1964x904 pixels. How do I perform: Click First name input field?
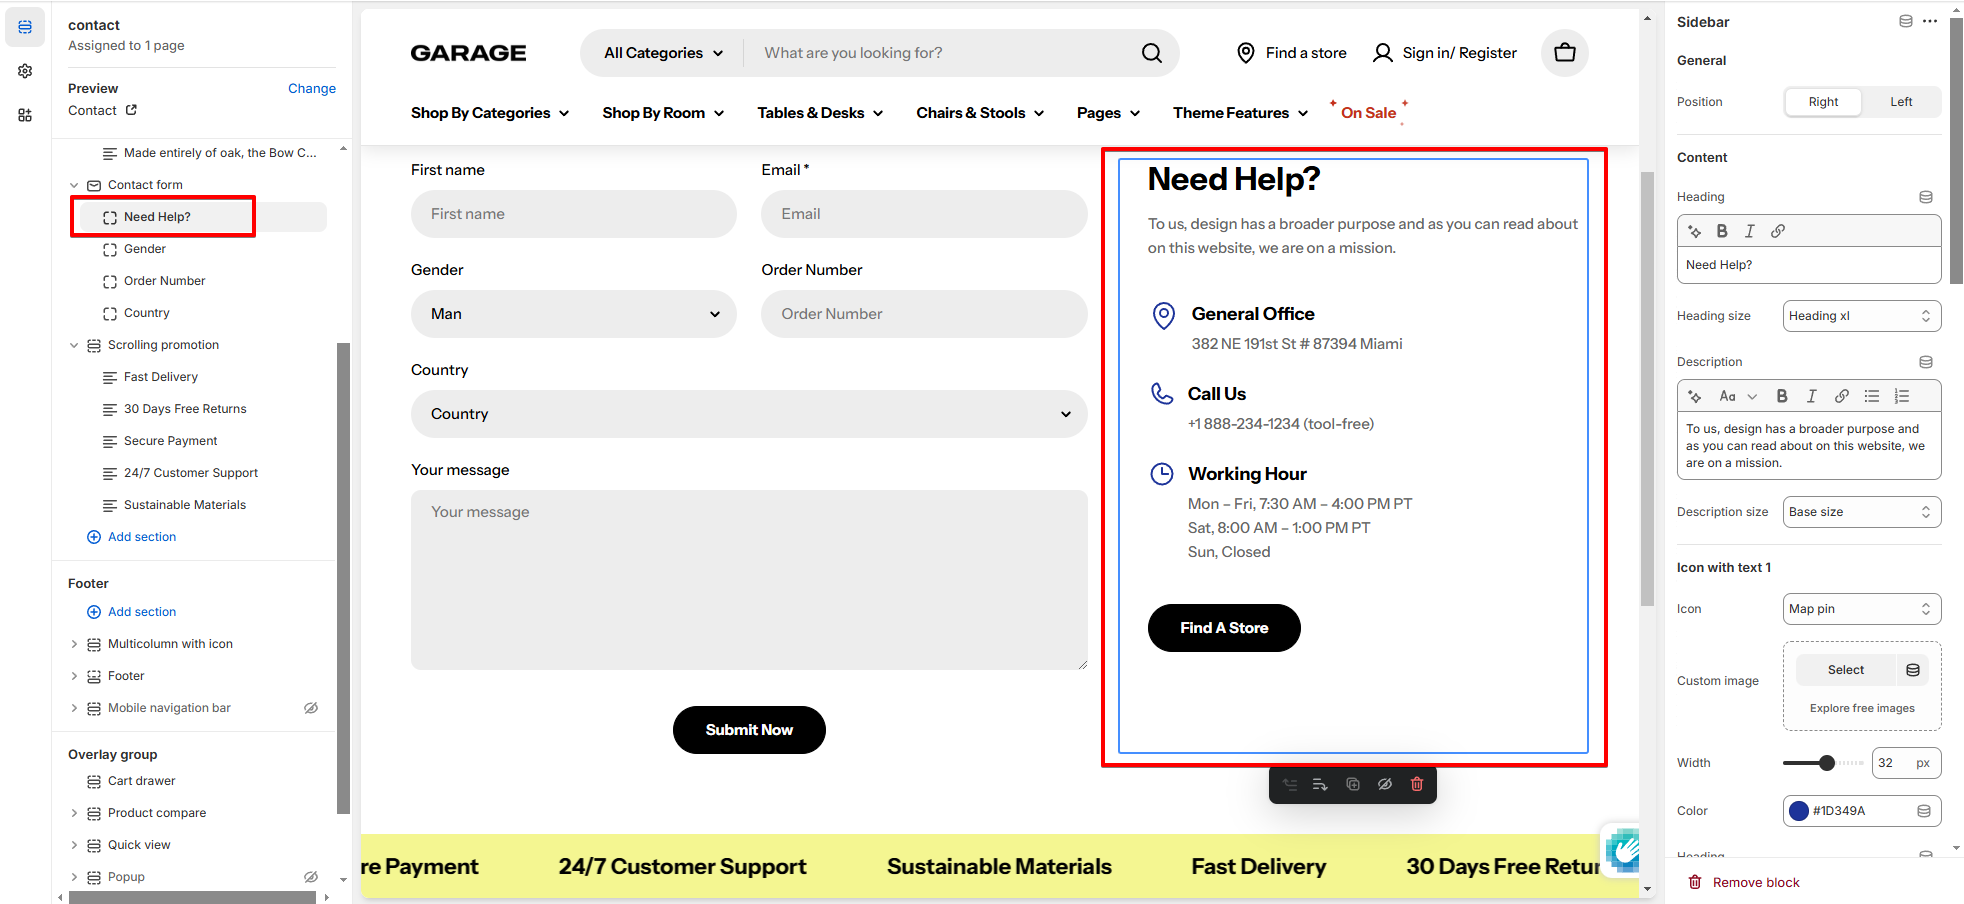click(x=574, y=214)
